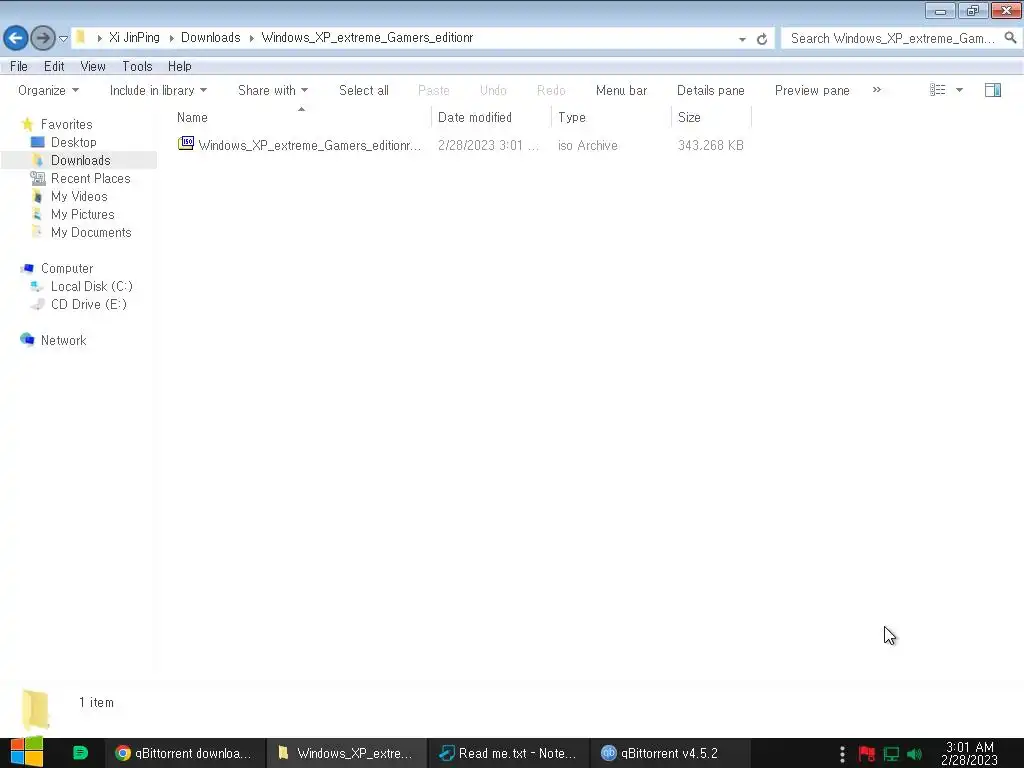The height and width of the screenshot is (768, 1024).
Task: Toggle the Details pane
Action: point(711,90)
